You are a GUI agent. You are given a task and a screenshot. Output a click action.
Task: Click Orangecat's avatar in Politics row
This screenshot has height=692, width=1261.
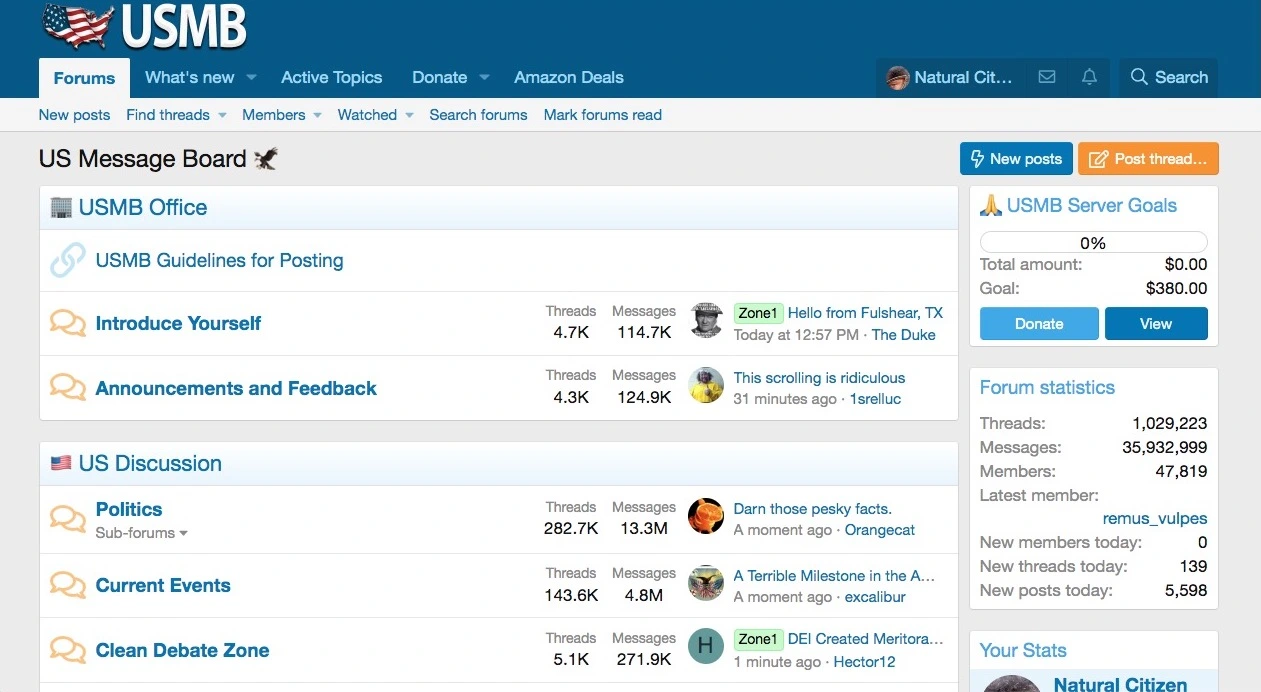click(x=706, y=517)
